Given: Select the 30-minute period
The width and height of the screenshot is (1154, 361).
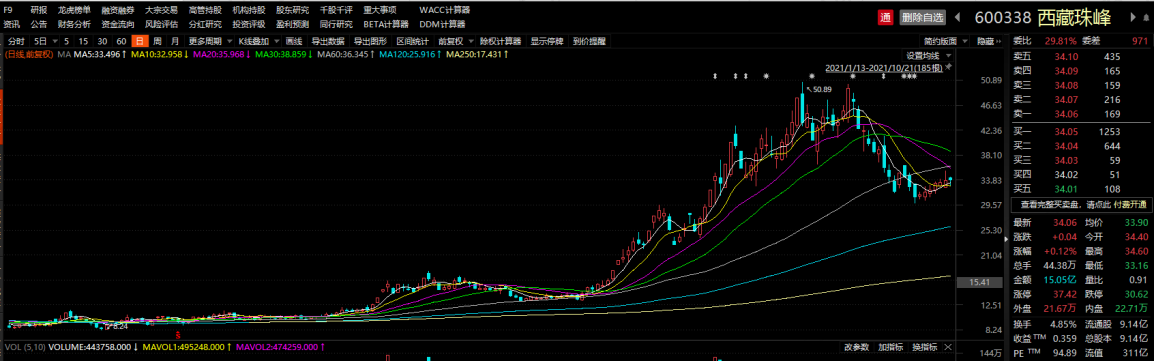Looking at the screenshot, I should tap(103, 41).
